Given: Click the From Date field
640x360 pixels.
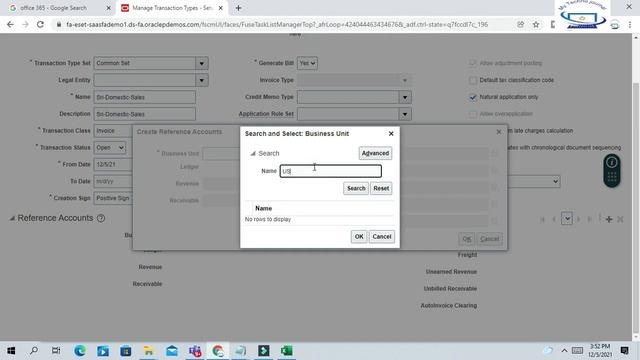Looking at the screenshot, I should [x=113, y=164].
